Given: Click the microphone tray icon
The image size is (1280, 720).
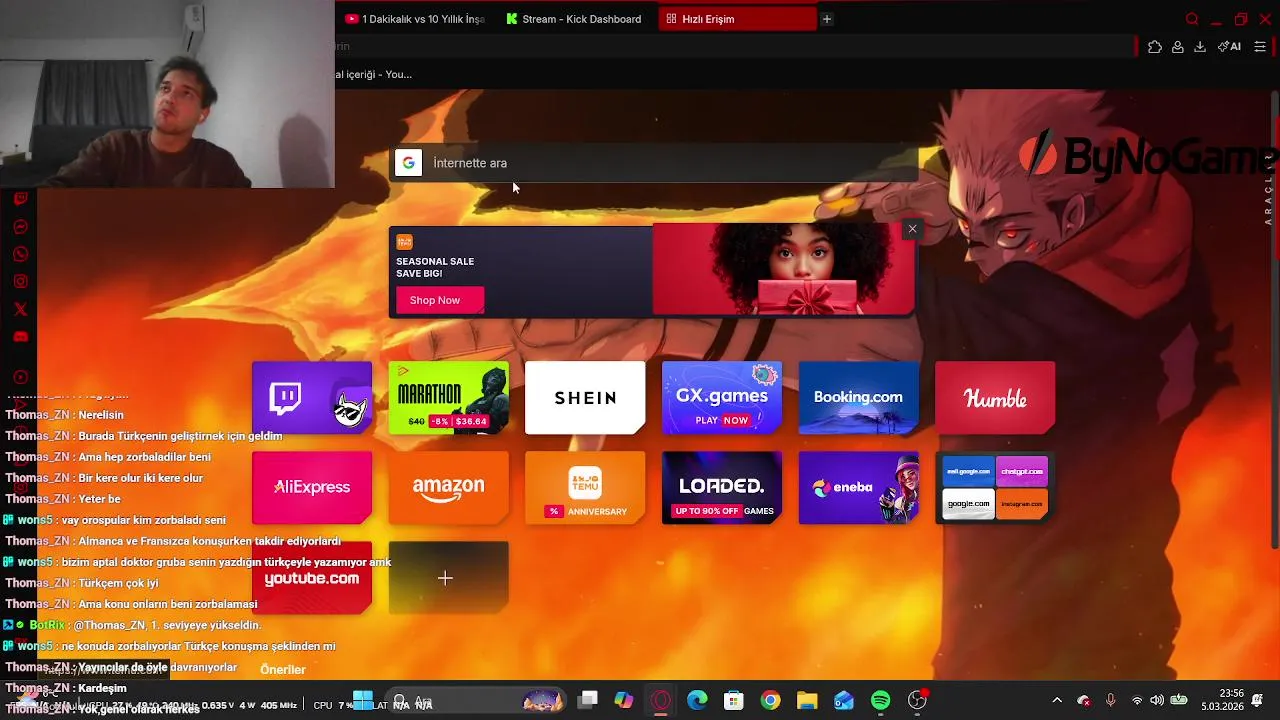Looking at the screenshot, I should [x=1110, y=700].
